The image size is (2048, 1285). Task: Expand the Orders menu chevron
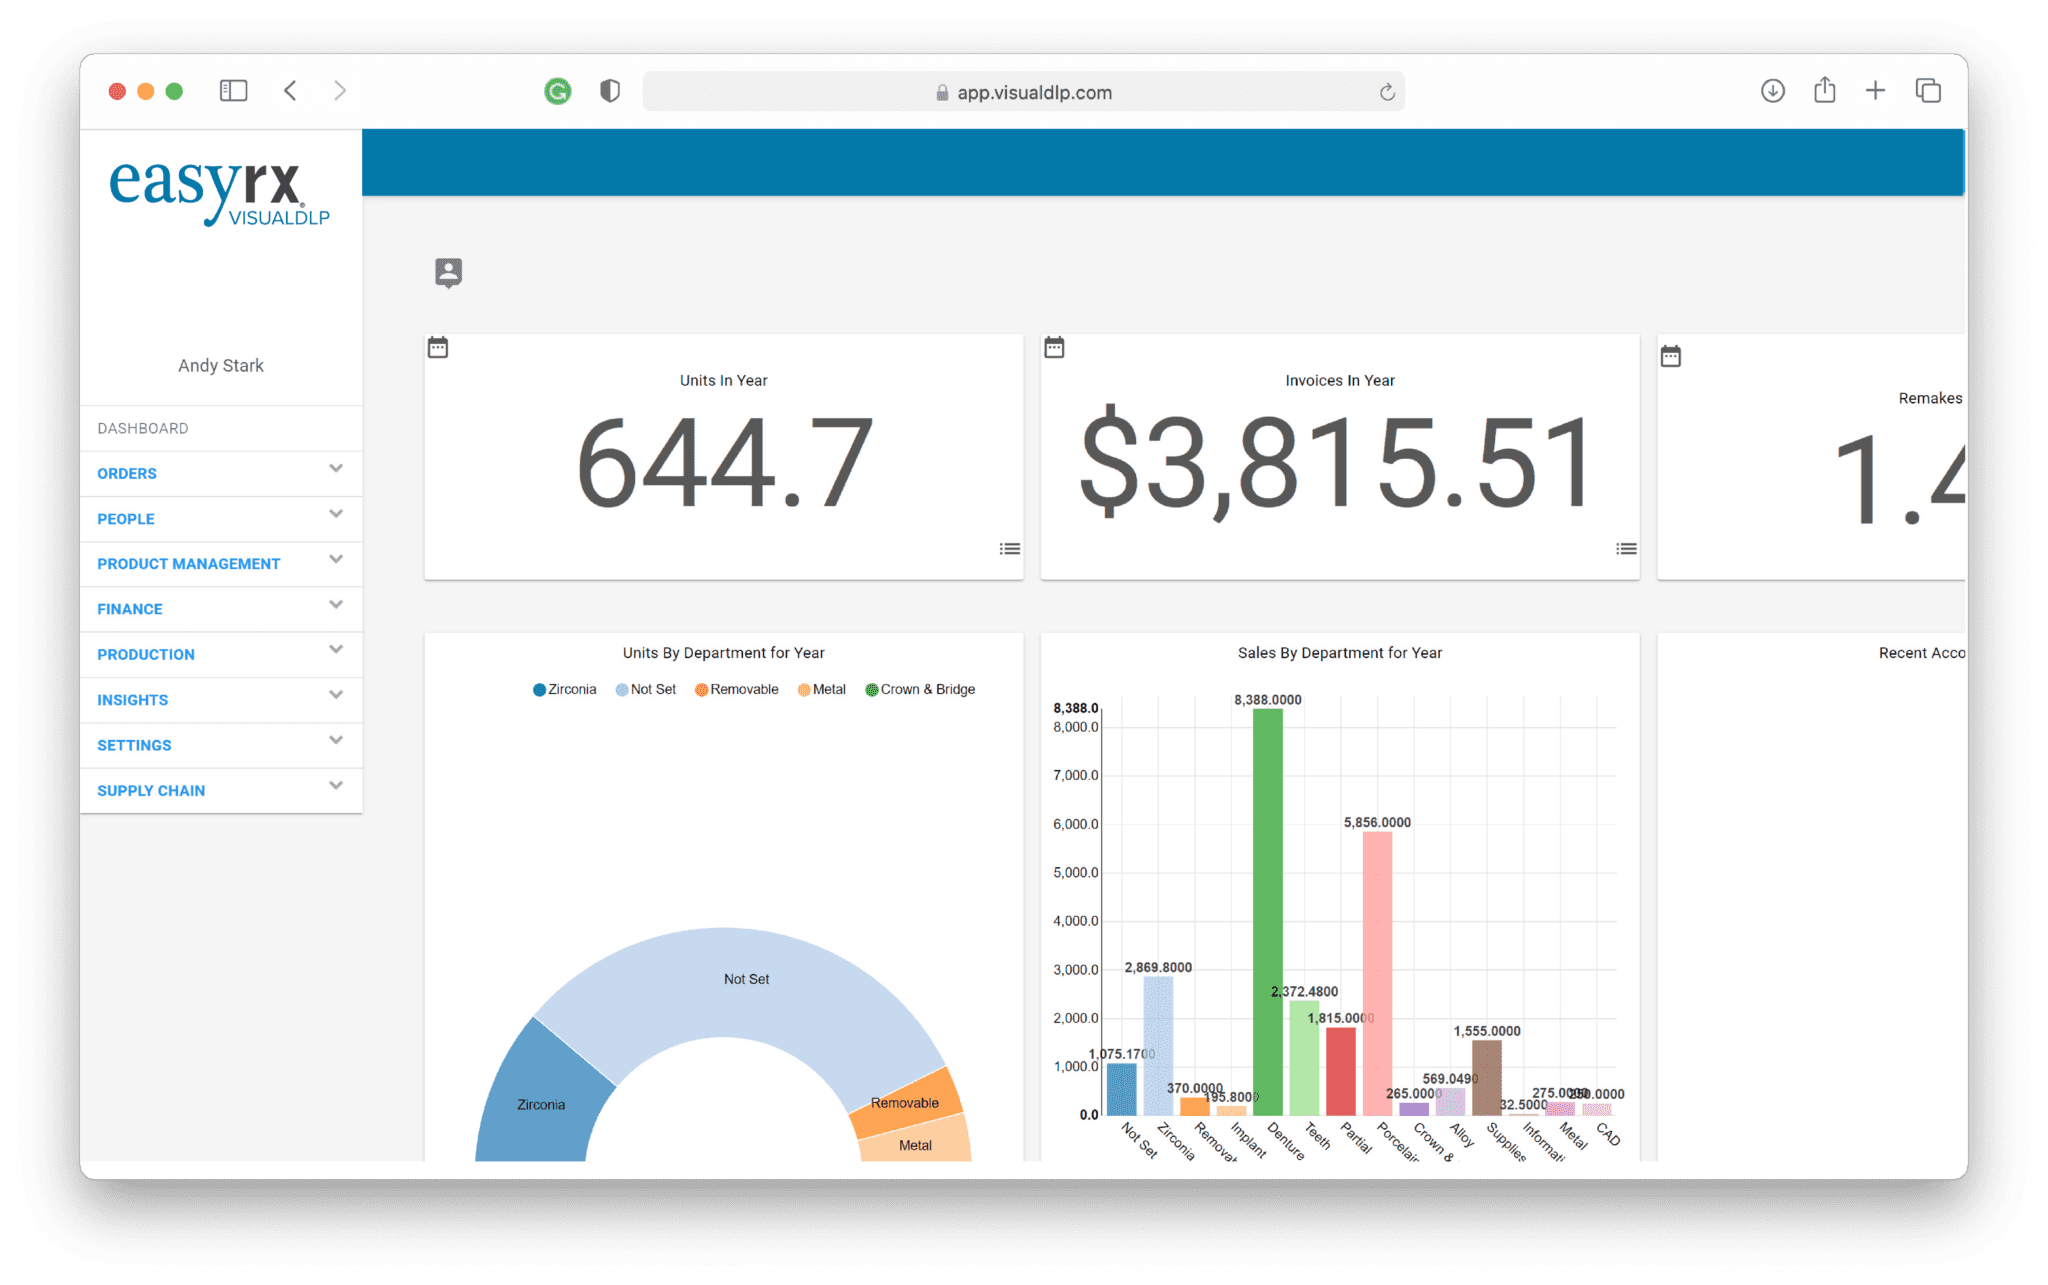coord(336,469)
